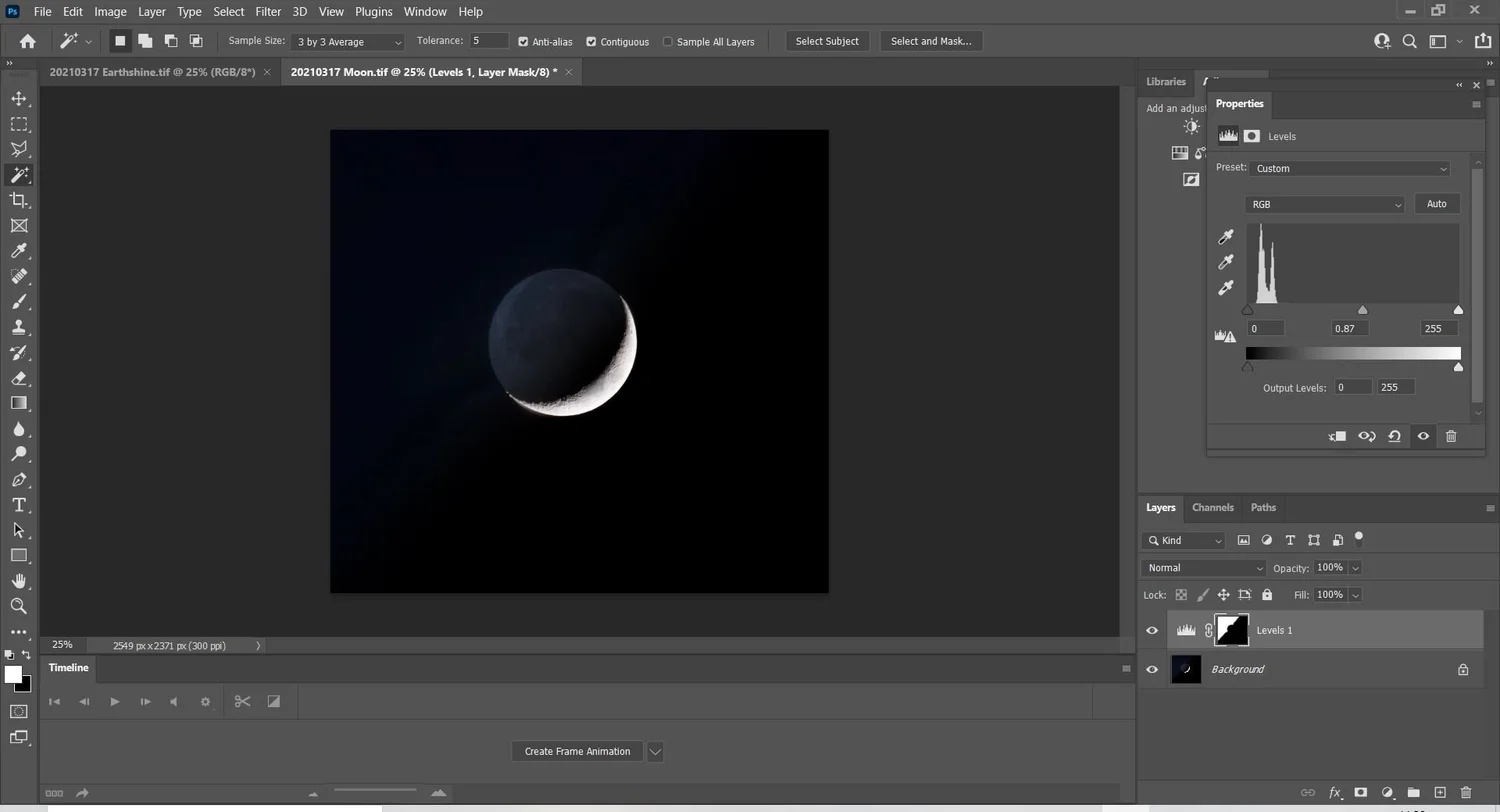
Task: Change the RGB channel dropdown
Action: (x=1325, y=204)
